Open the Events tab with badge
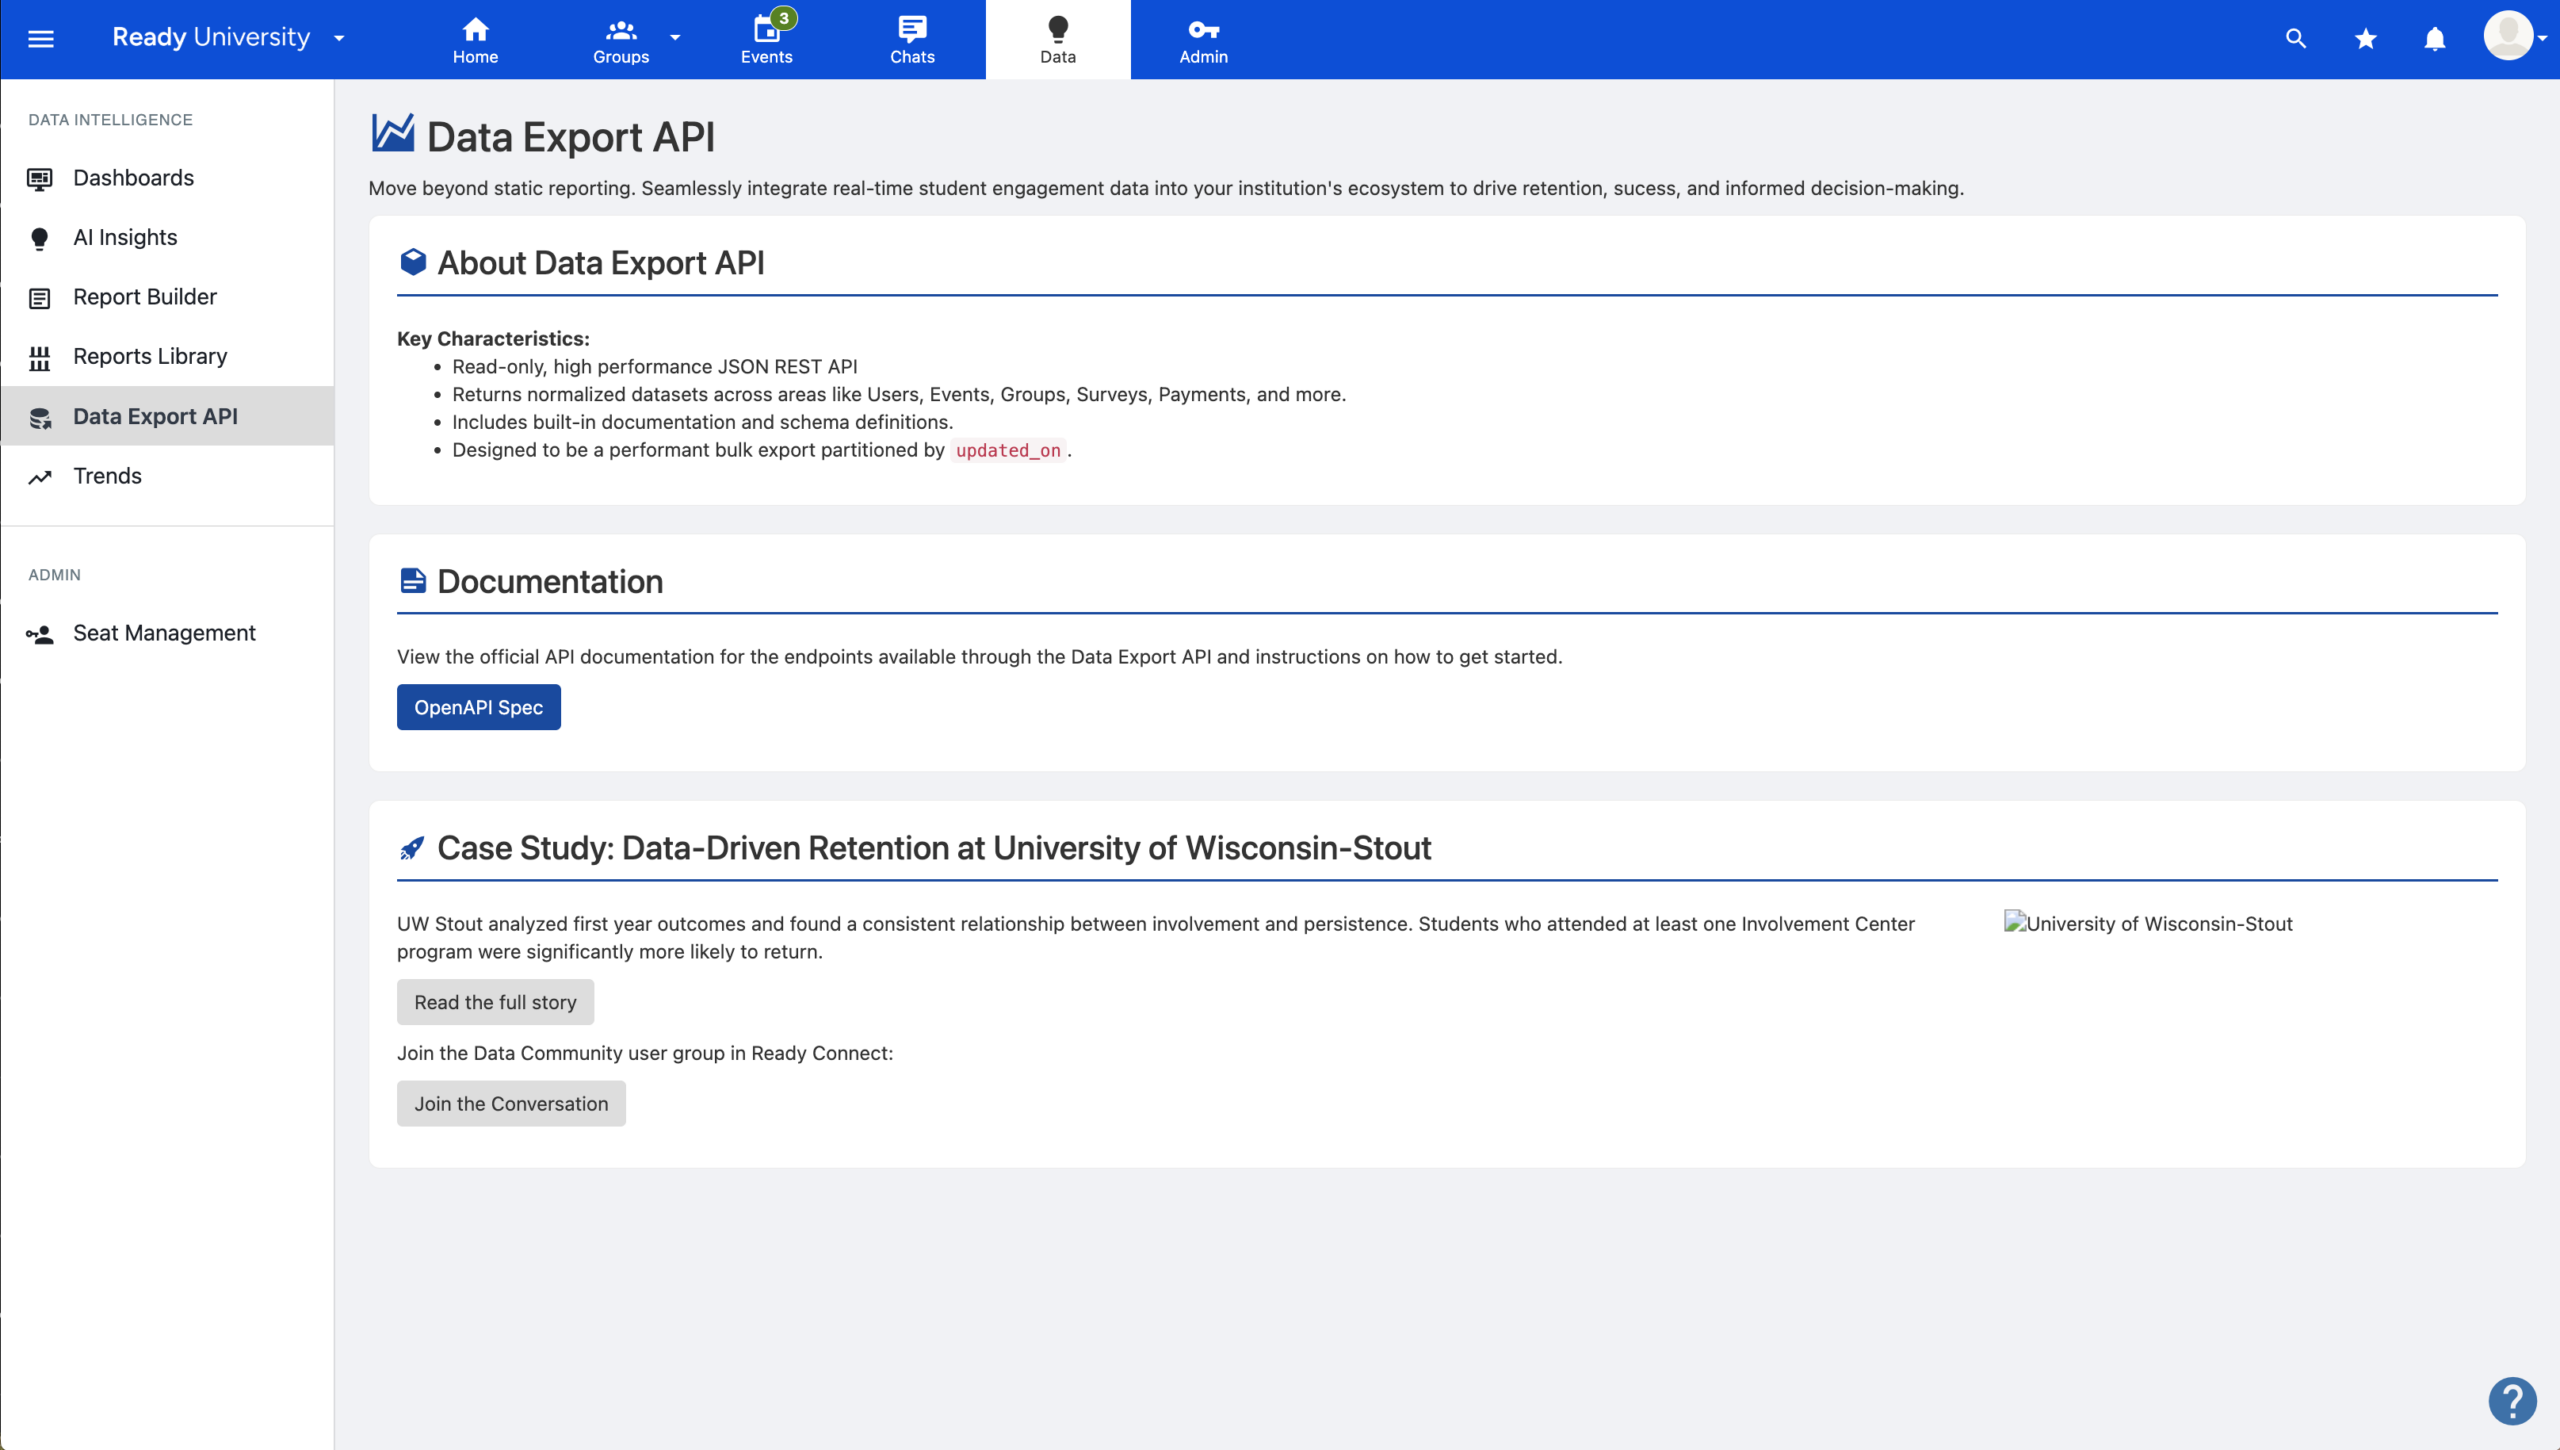 [x=766, y=38]
